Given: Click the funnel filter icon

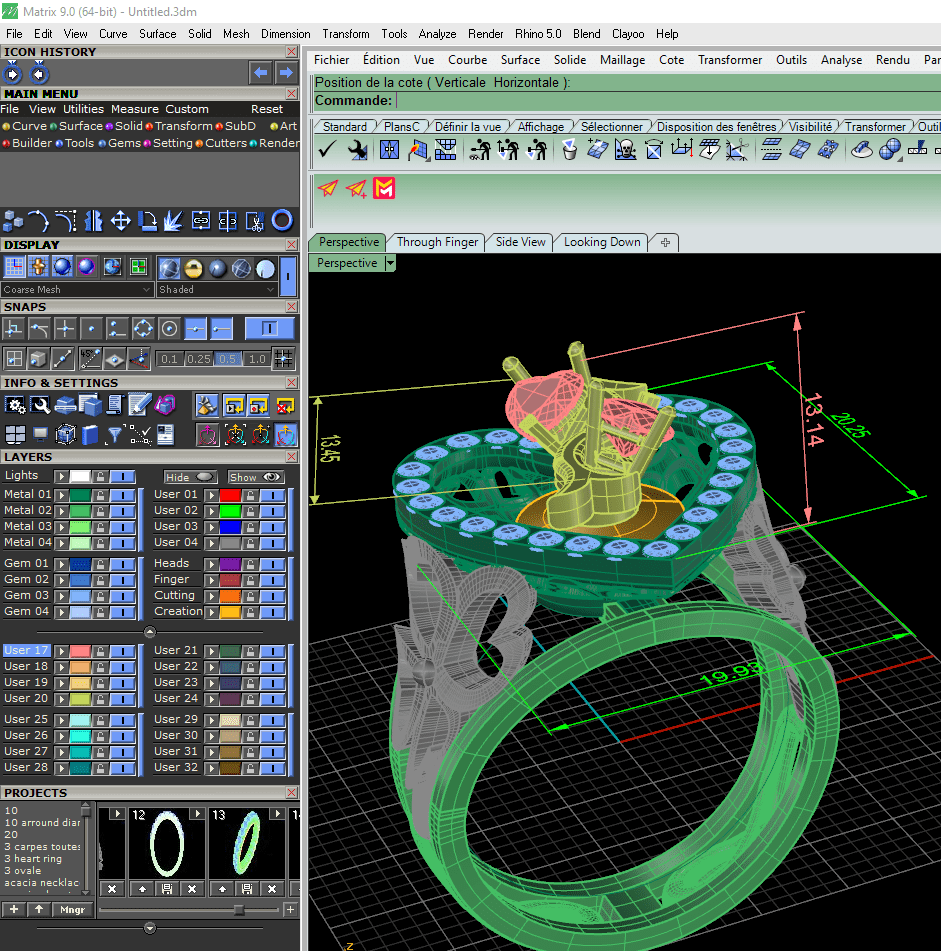Looking at the screenshot, I should tap(114, 434).
